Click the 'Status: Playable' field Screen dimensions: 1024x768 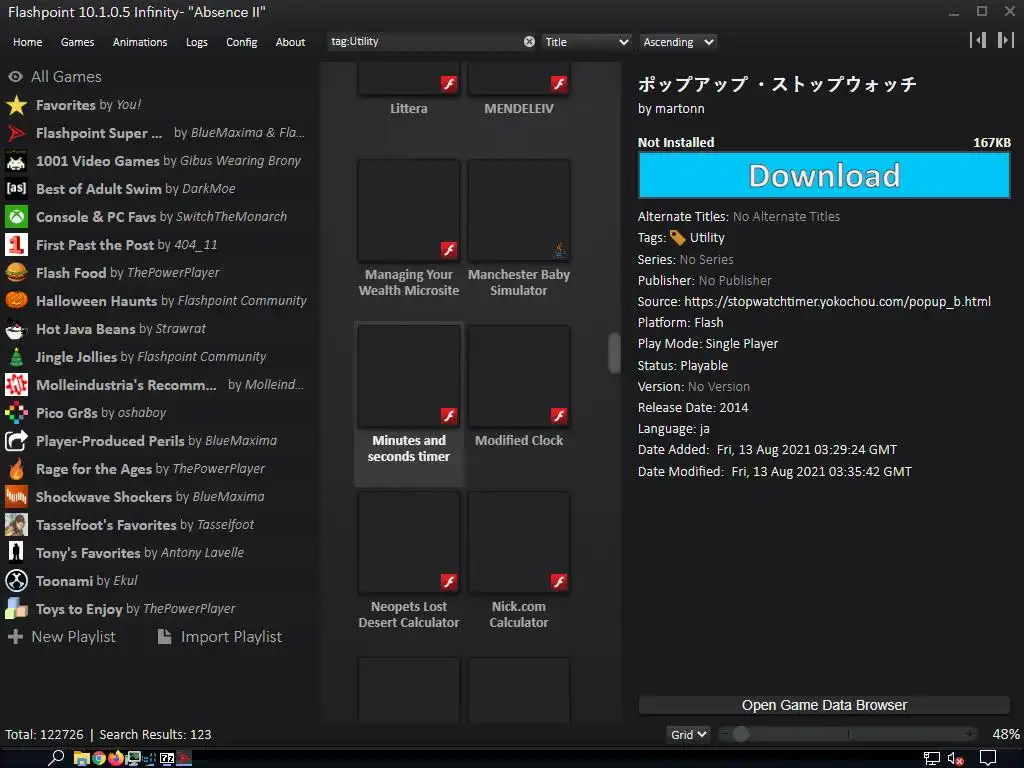click(x=682, y=366)
